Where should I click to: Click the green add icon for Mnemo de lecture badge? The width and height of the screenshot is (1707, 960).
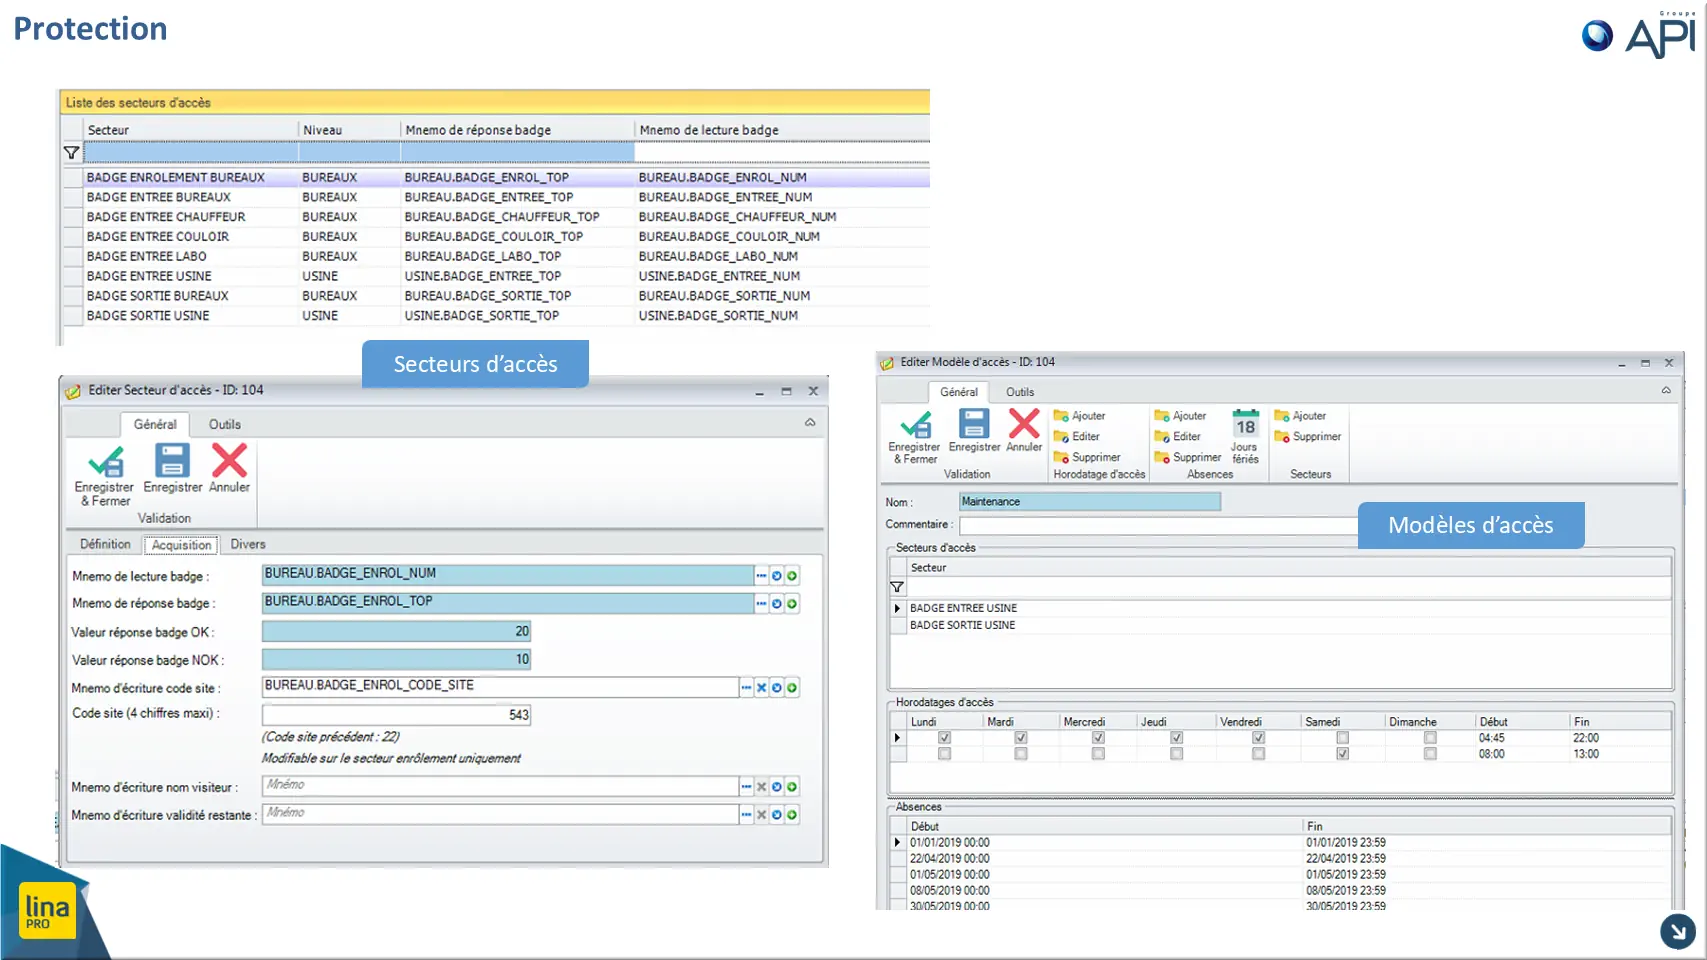[x=792, y=576]
